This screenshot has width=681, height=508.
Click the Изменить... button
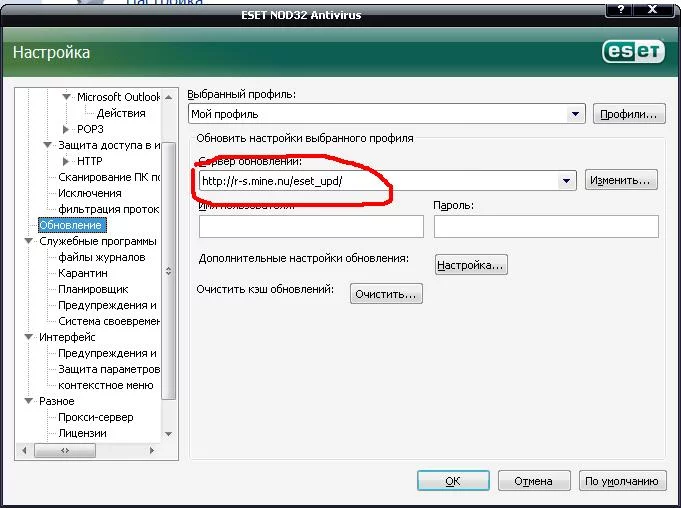click(x=621, y=180)
